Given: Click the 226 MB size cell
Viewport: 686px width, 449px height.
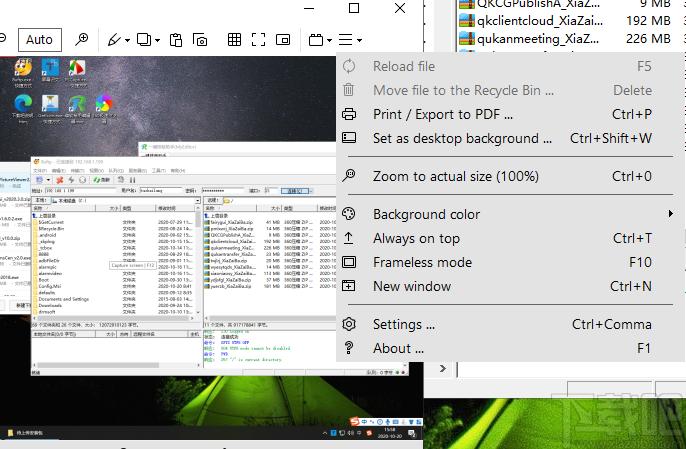Looking at the screenshot, I should pos(648,39).
